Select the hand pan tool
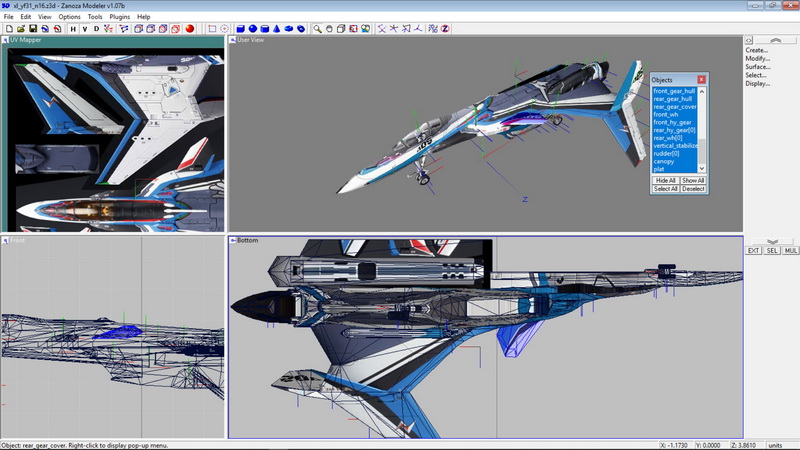800x450 pixels. 329,29
